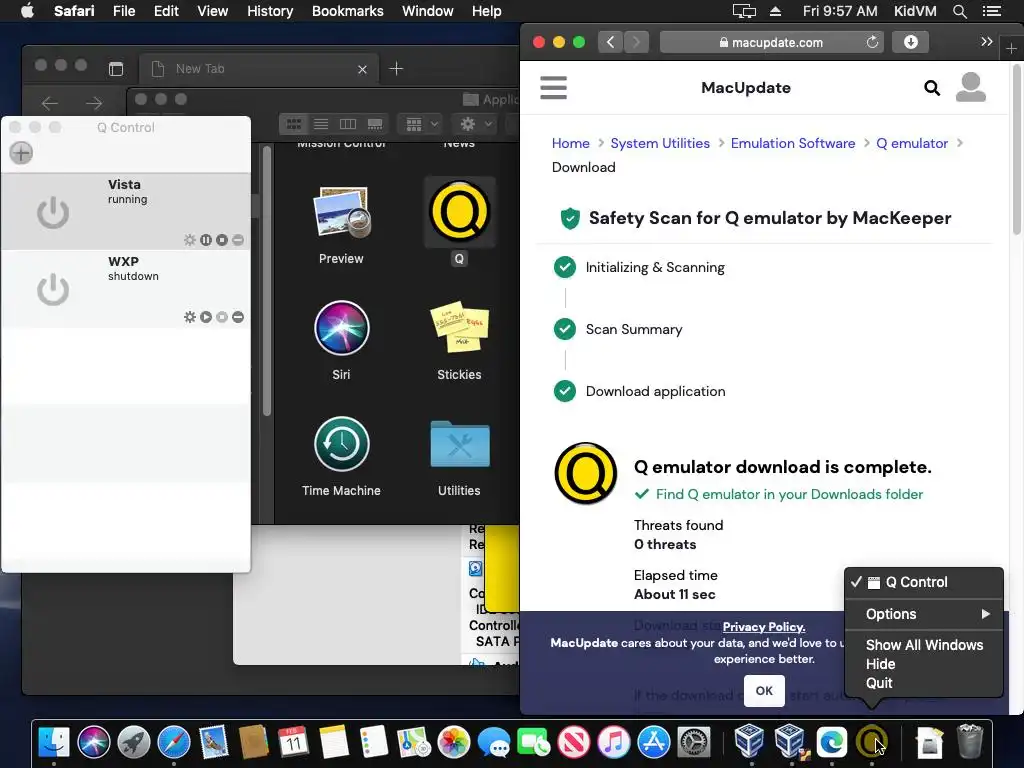Expand Safari toolbar overflow chevrons
This screenshot has width=1024, height=768.
987,42
